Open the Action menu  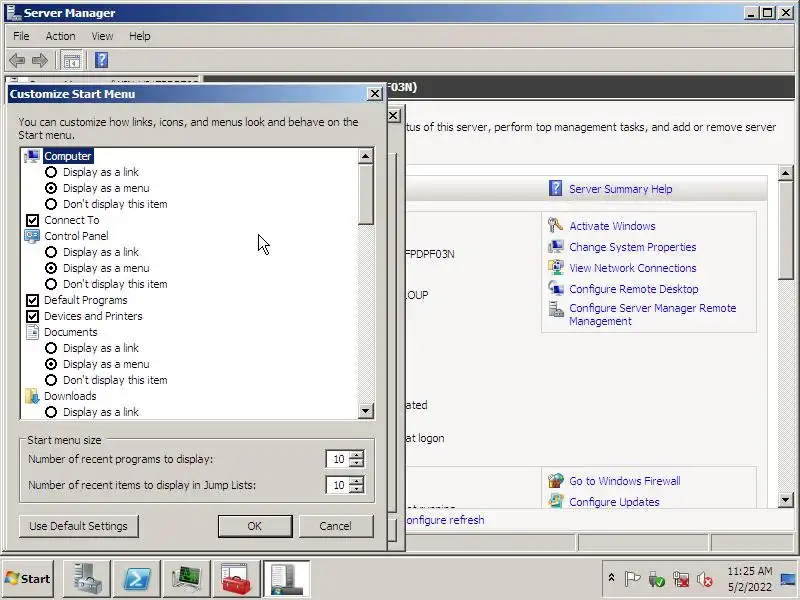tap(60, 36)
